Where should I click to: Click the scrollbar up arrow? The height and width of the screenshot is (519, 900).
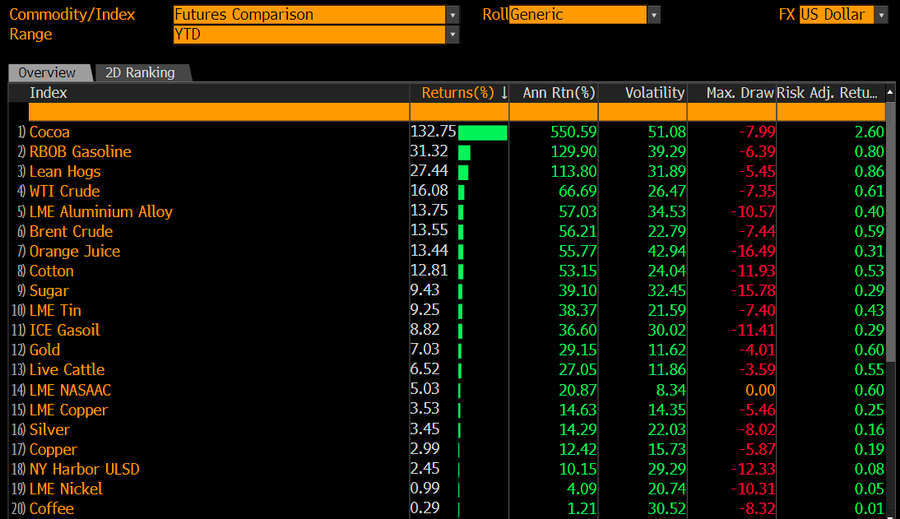coord(890,92)
